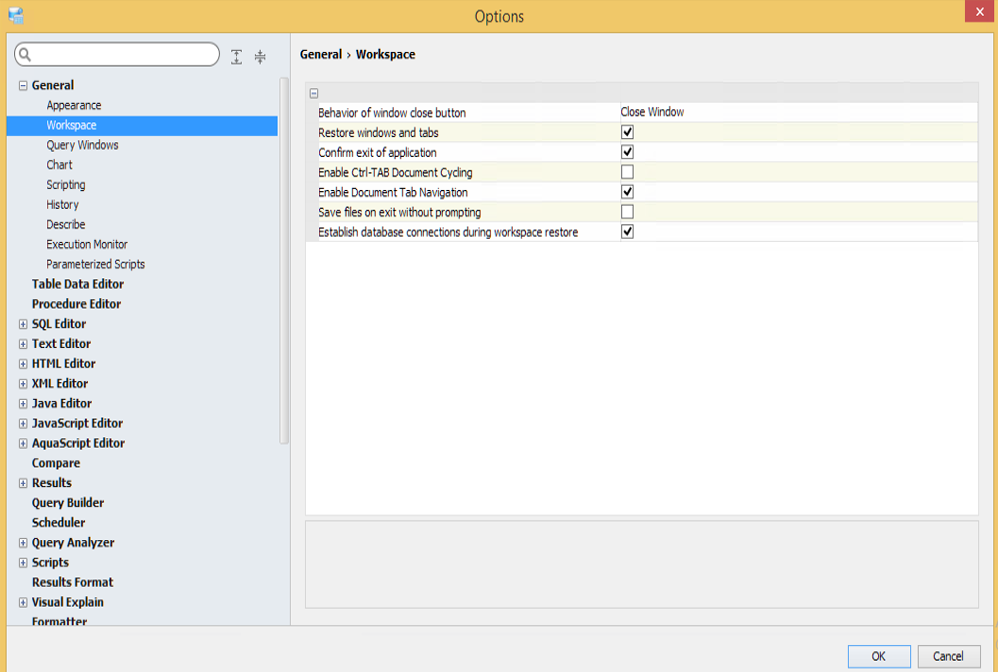Enable Save files on exit without prompting
The image size is (998, 672).
(627, 212)
